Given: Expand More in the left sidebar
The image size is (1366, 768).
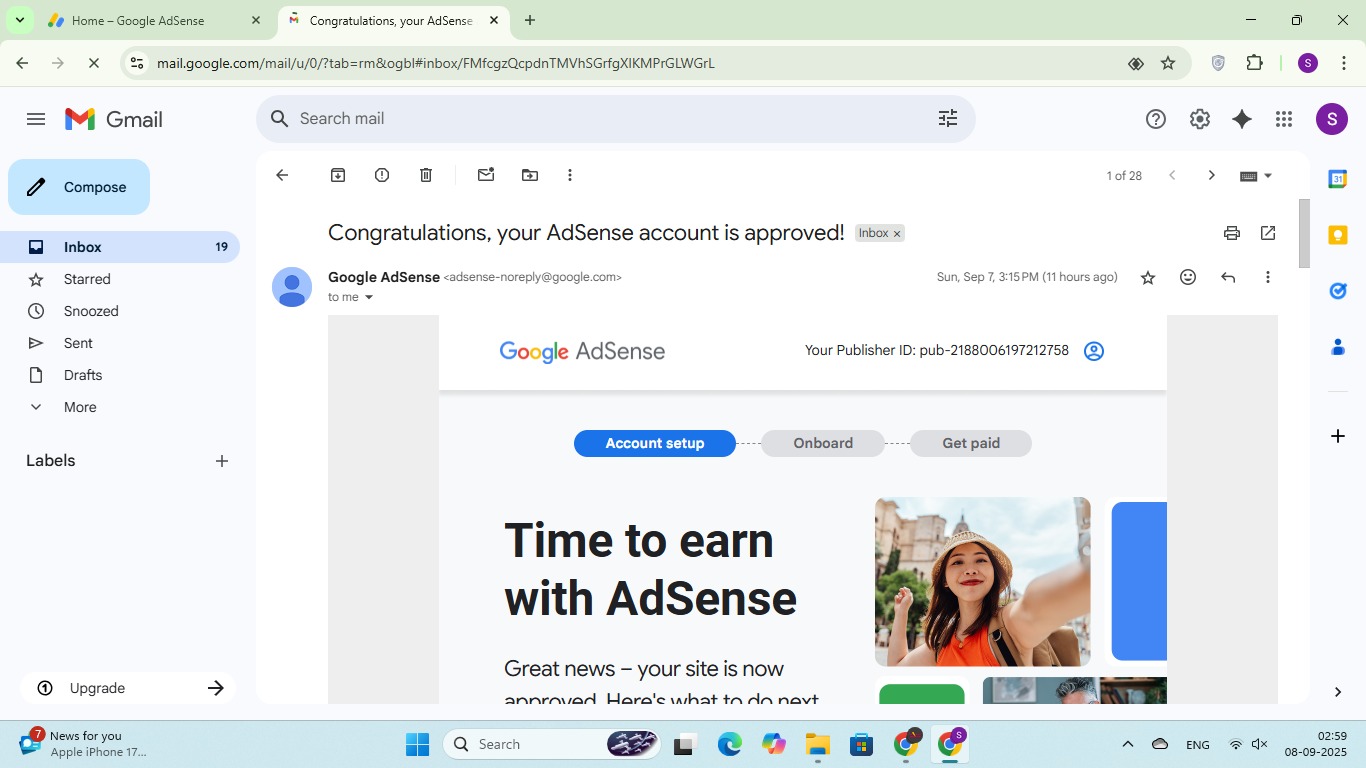Looking at the screenshot, I should coord(120,407).
